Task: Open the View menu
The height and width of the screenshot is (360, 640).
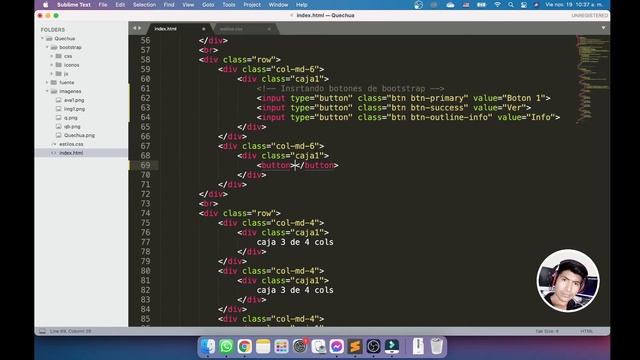Action: [x=188, y=5]
